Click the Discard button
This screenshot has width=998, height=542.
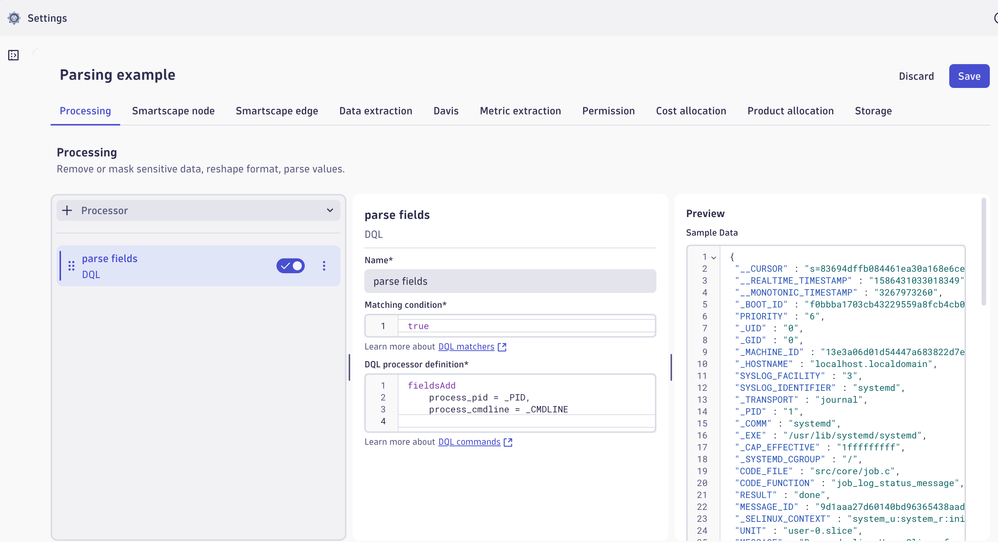point(917,76)
